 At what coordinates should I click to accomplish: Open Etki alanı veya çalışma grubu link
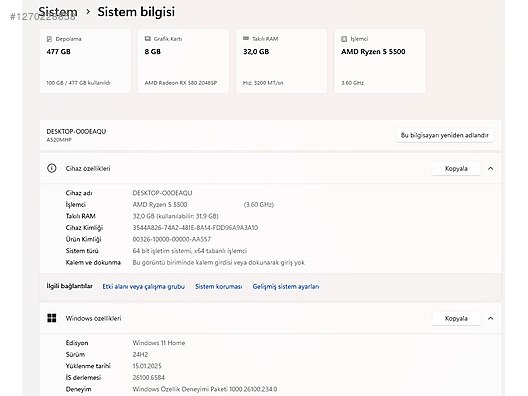click(x=143, y=287)
